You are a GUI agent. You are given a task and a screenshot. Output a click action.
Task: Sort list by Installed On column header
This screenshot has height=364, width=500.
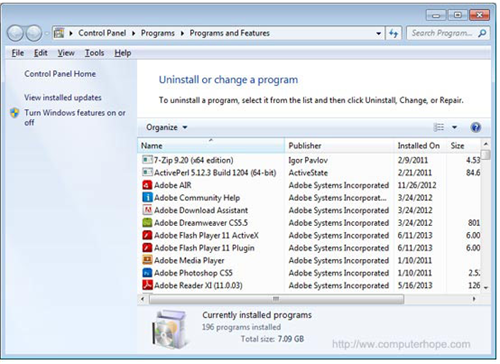pyautogui.click(x=419, y=146)
